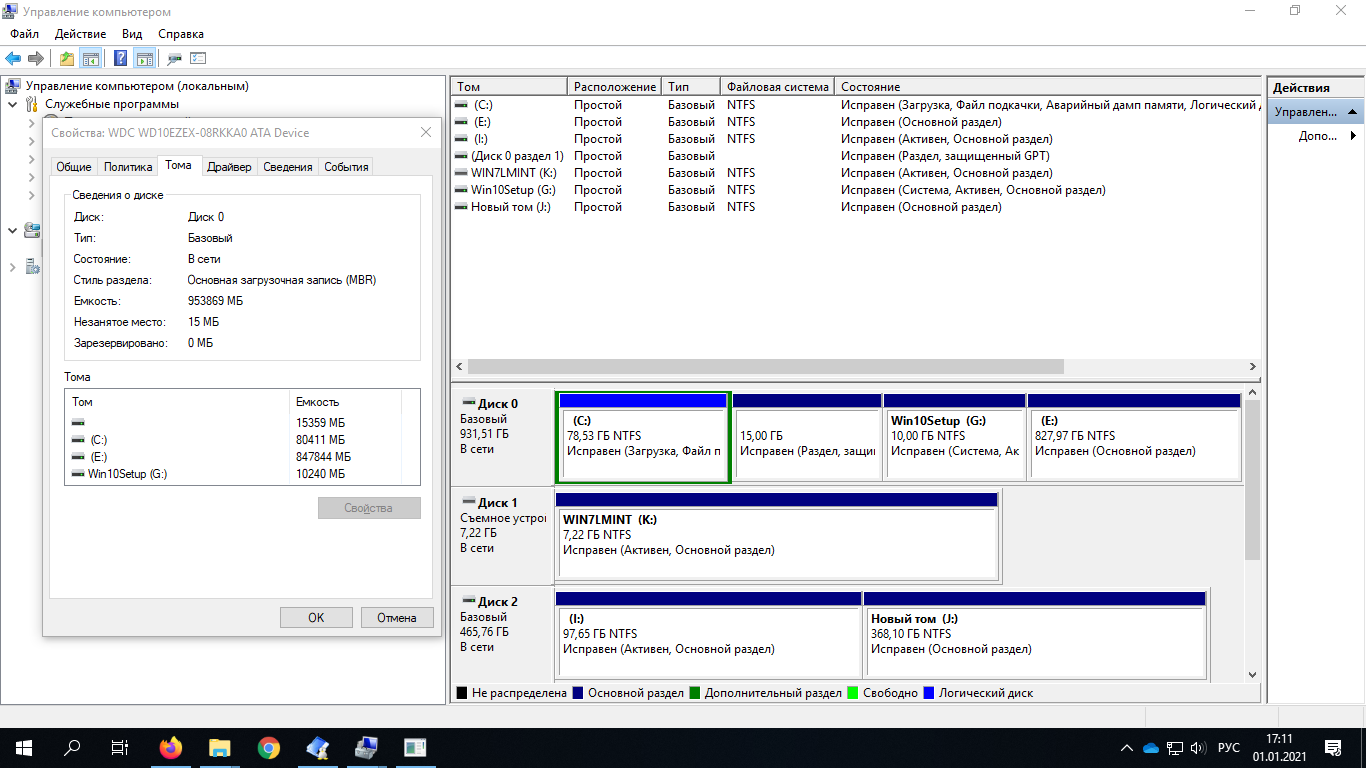Switch to the Общие tab

(74, 167)
